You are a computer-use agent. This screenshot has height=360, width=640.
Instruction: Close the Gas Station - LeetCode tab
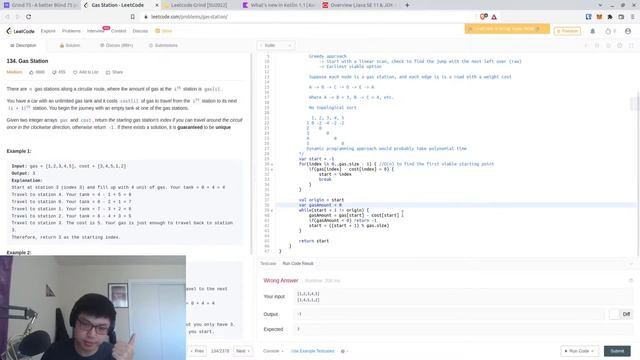click(x=157, y=5)
